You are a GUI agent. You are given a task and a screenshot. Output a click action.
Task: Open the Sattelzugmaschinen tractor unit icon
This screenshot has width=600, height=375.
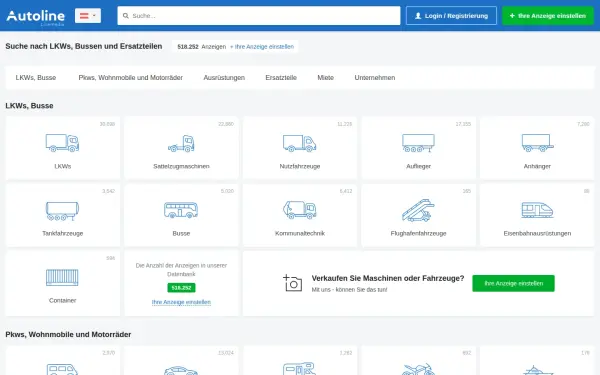[x=181, y=143]
